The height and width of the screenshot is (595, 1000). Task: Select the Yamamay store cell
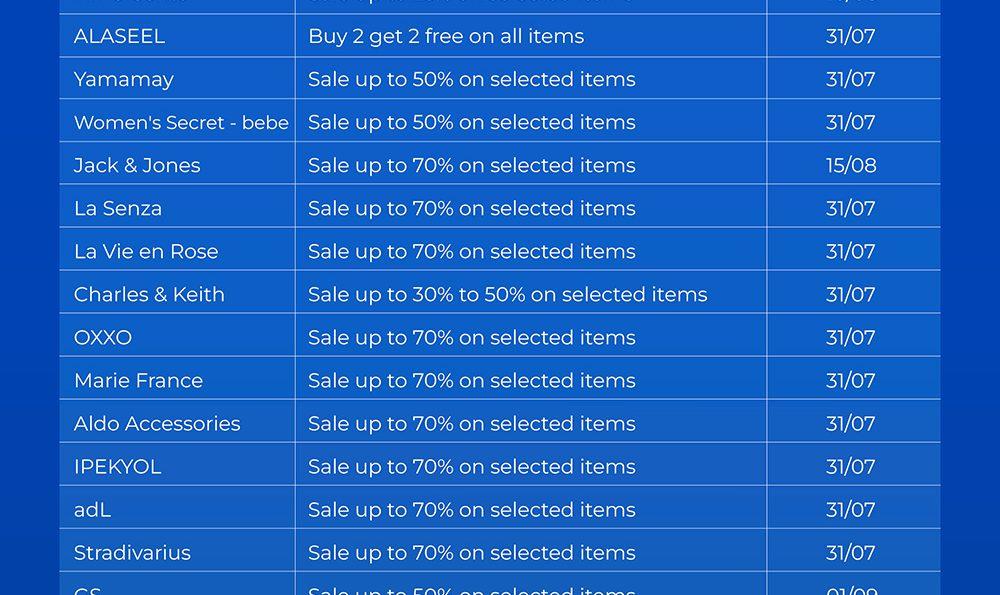coord(124,79)
